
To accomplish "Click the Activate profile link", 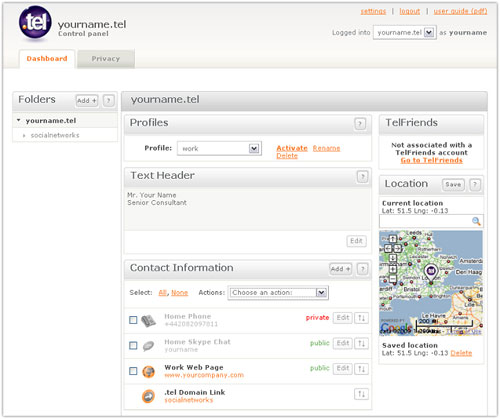I will coord(292,148).
